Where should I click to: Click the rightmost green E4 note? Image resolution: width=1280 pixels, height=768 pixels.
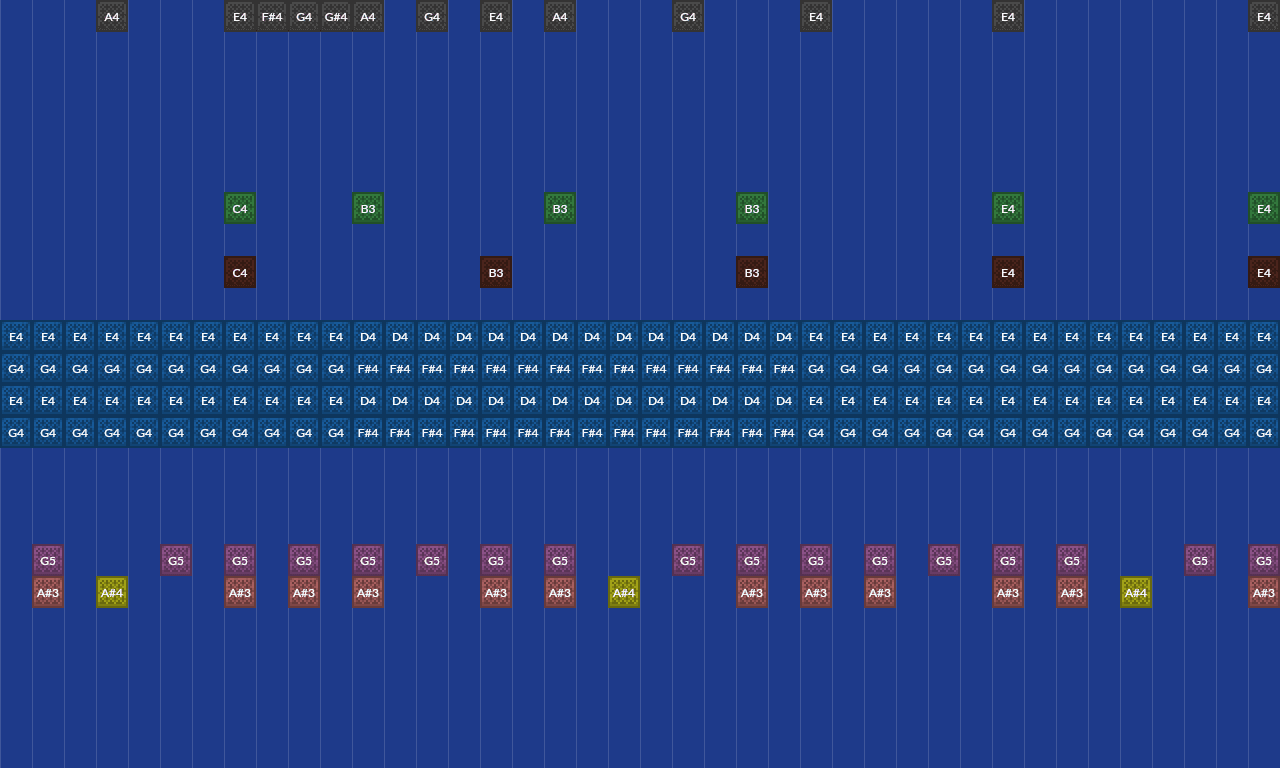1264,209
